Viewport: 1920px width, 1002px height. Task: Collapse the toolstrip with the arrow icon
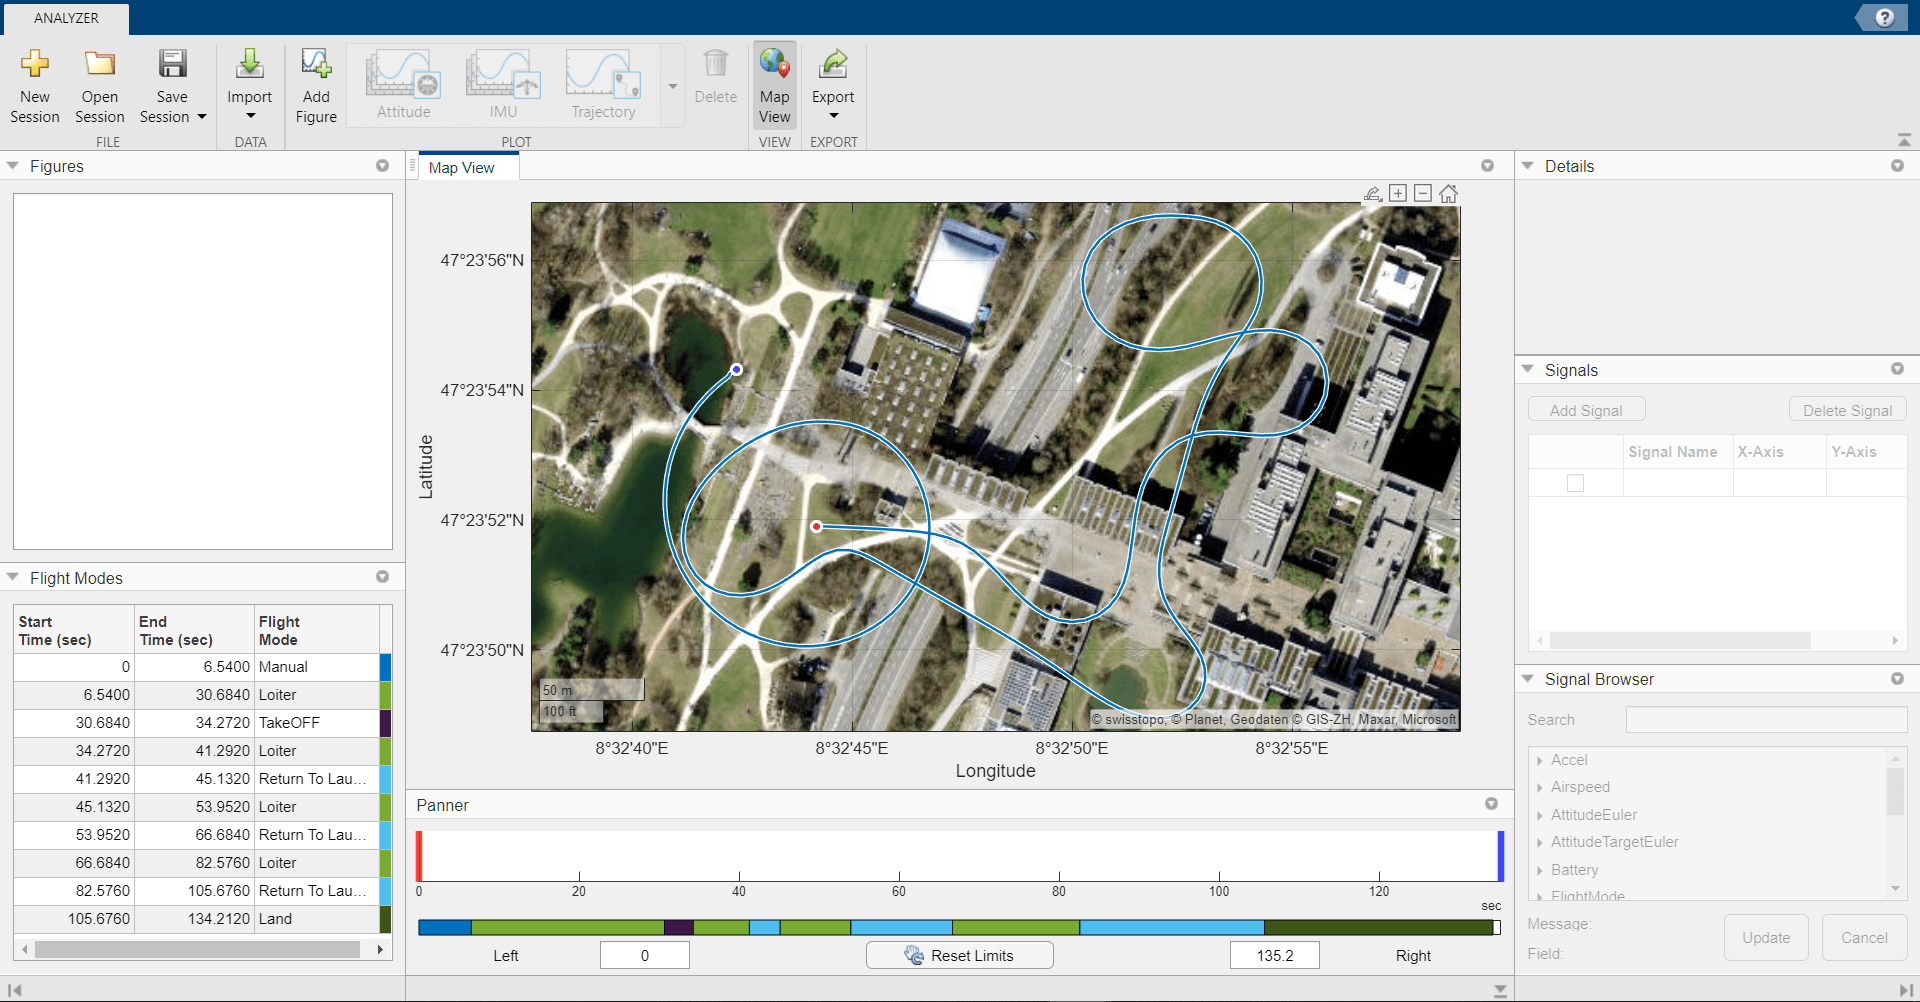point(1903,140)
